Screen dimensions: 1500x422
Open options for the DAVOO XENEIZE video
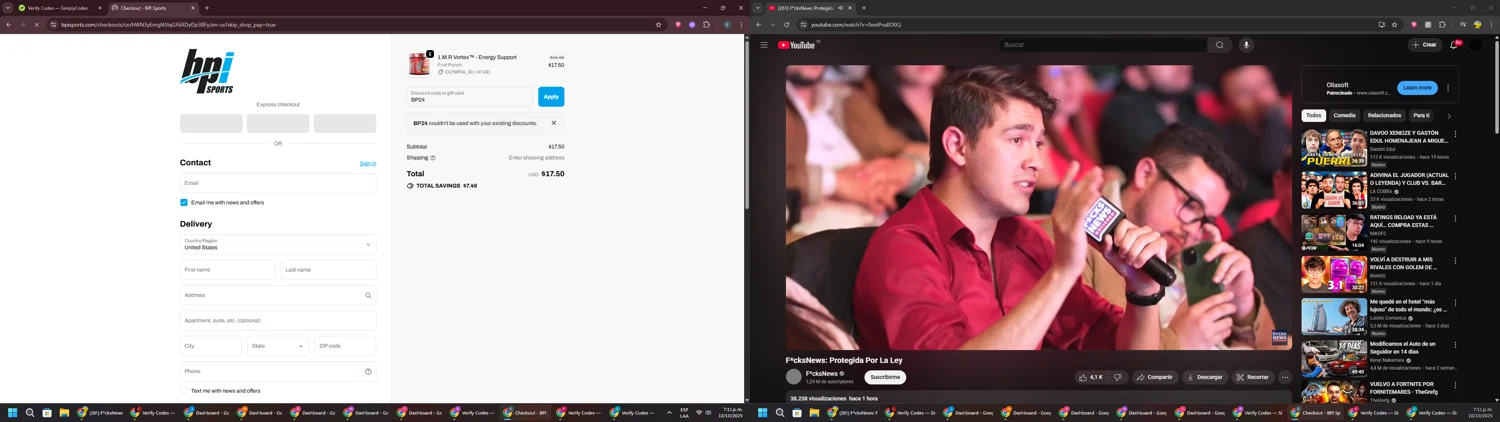click(1455, 134)
